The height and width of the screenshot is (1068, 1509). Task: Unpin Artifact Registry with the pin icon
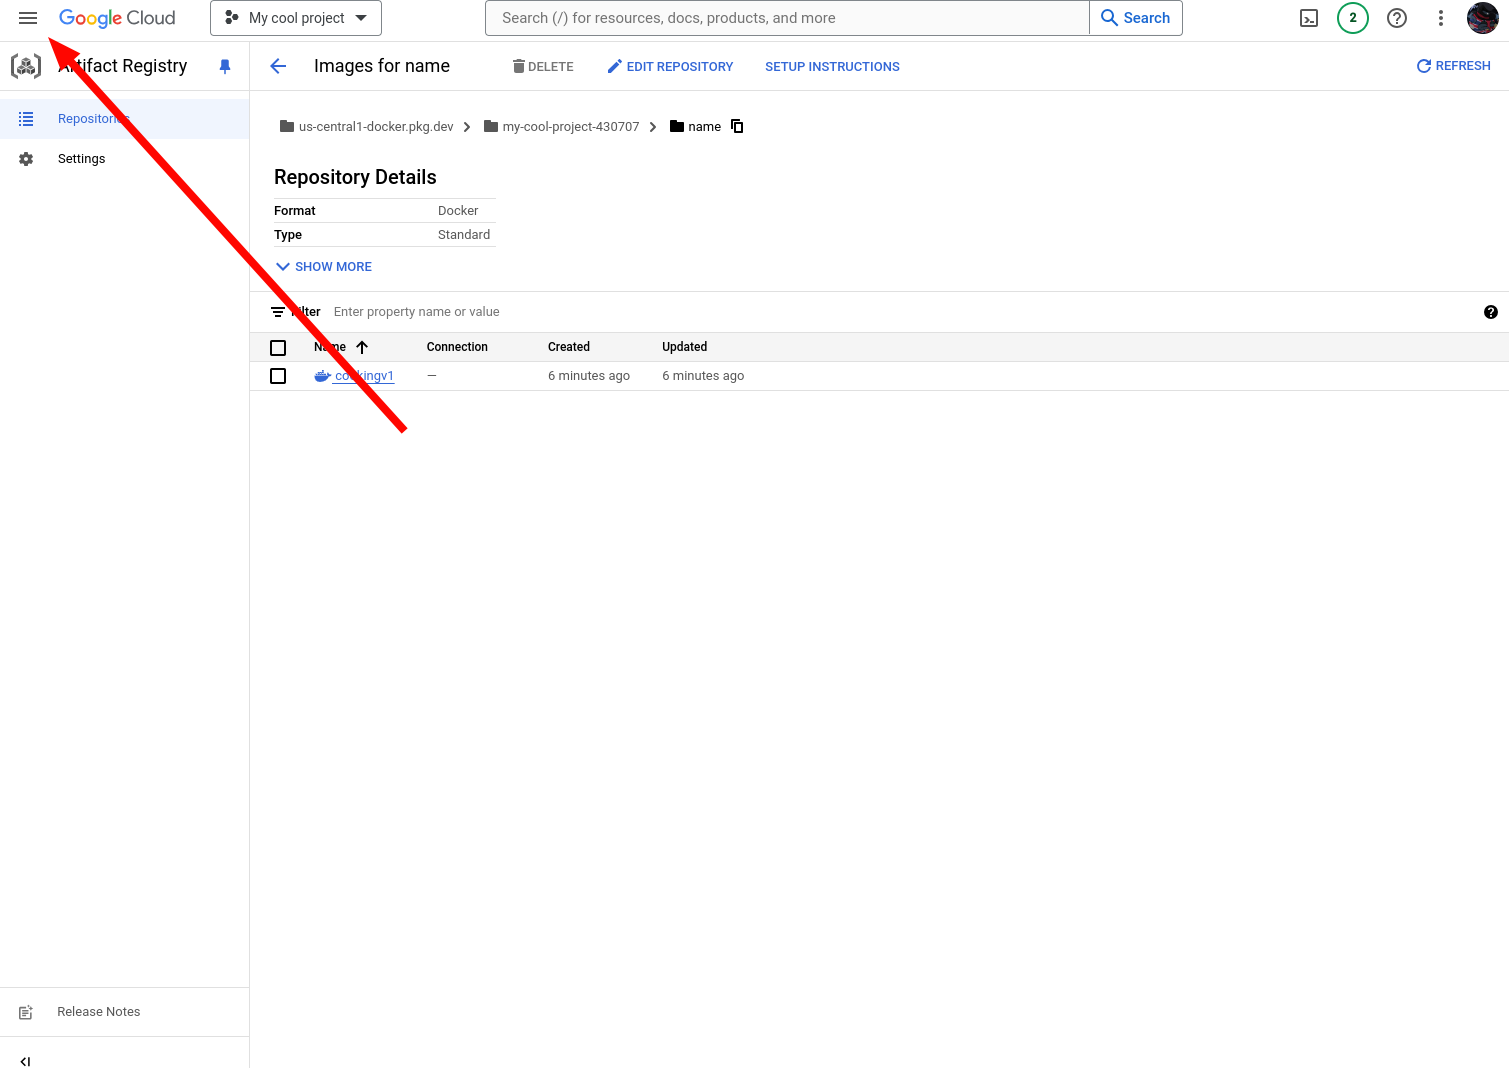225,66
